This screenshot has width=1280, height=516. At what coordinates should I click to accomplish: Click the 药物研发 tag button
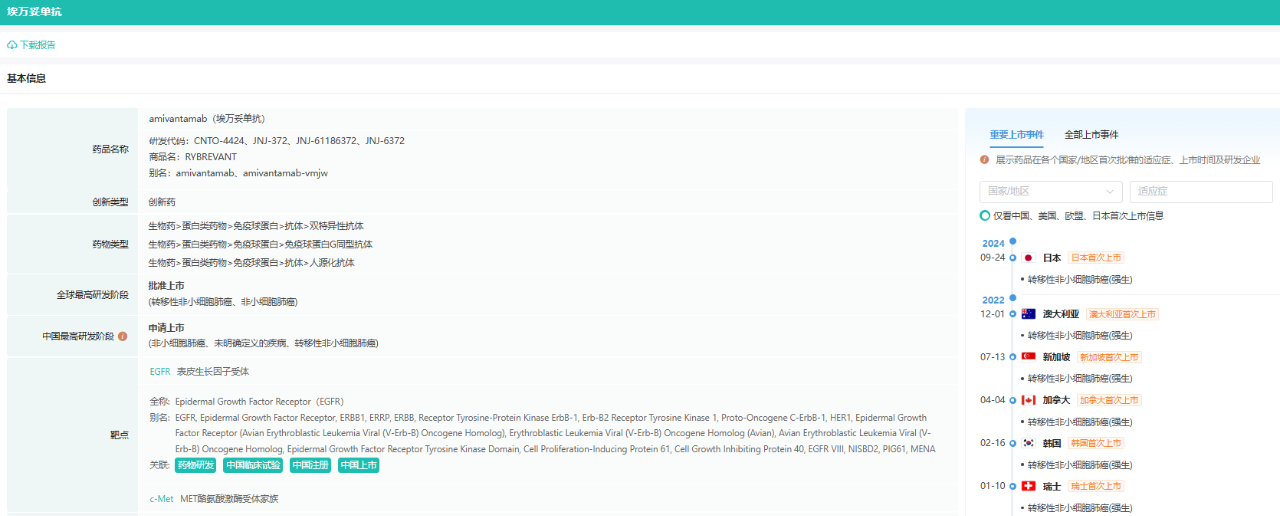point(196,465)
